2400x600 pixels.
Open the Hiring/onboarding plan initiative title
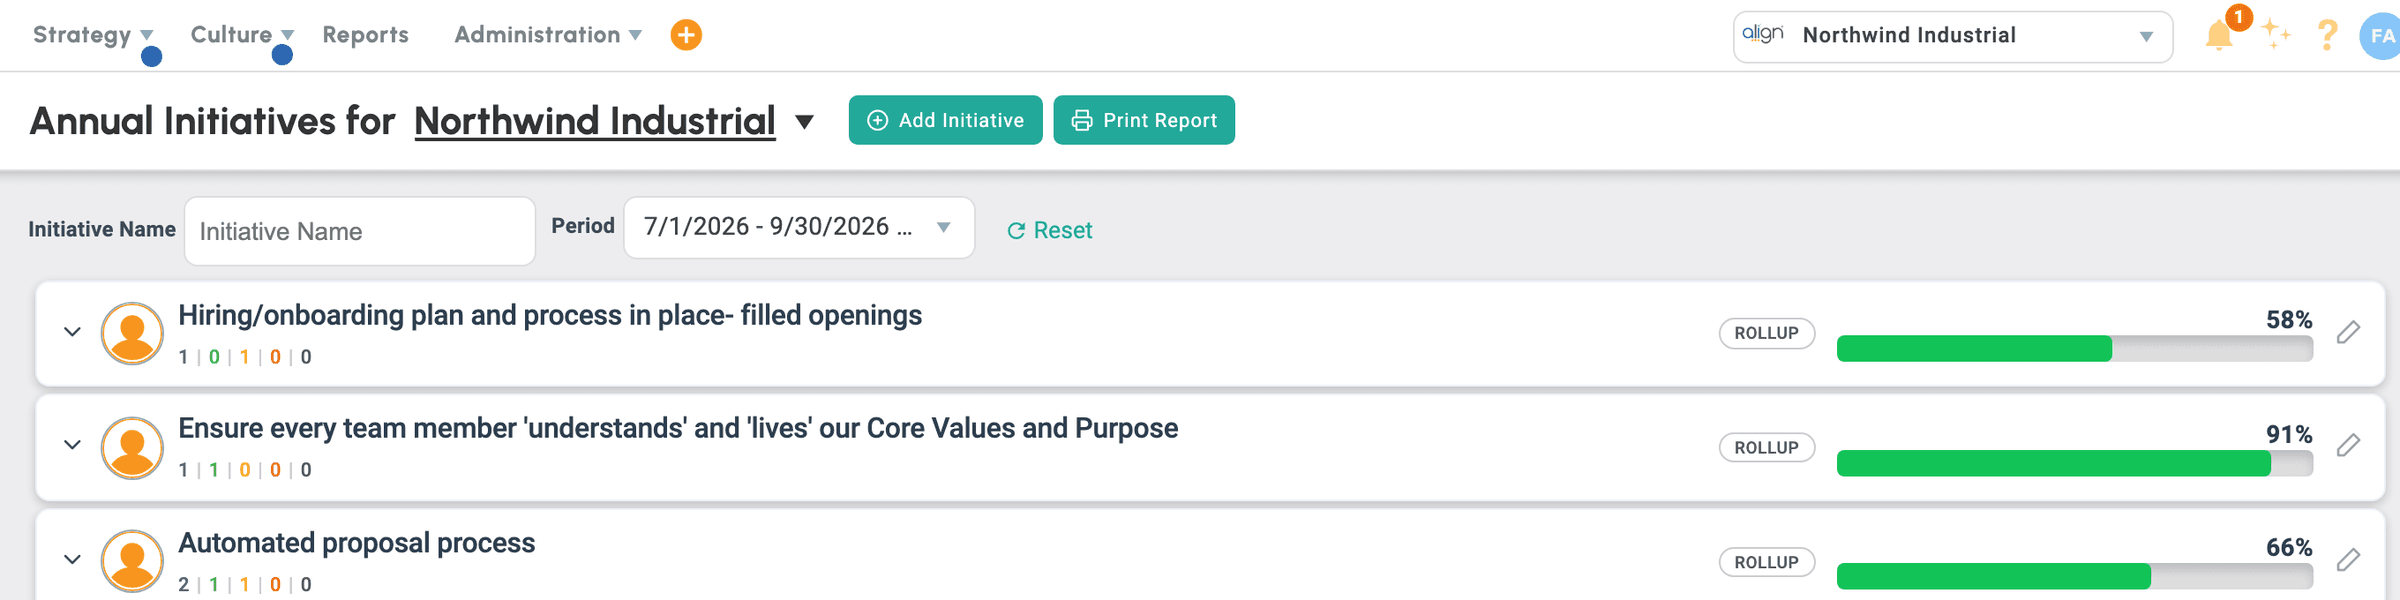[550, 315]
